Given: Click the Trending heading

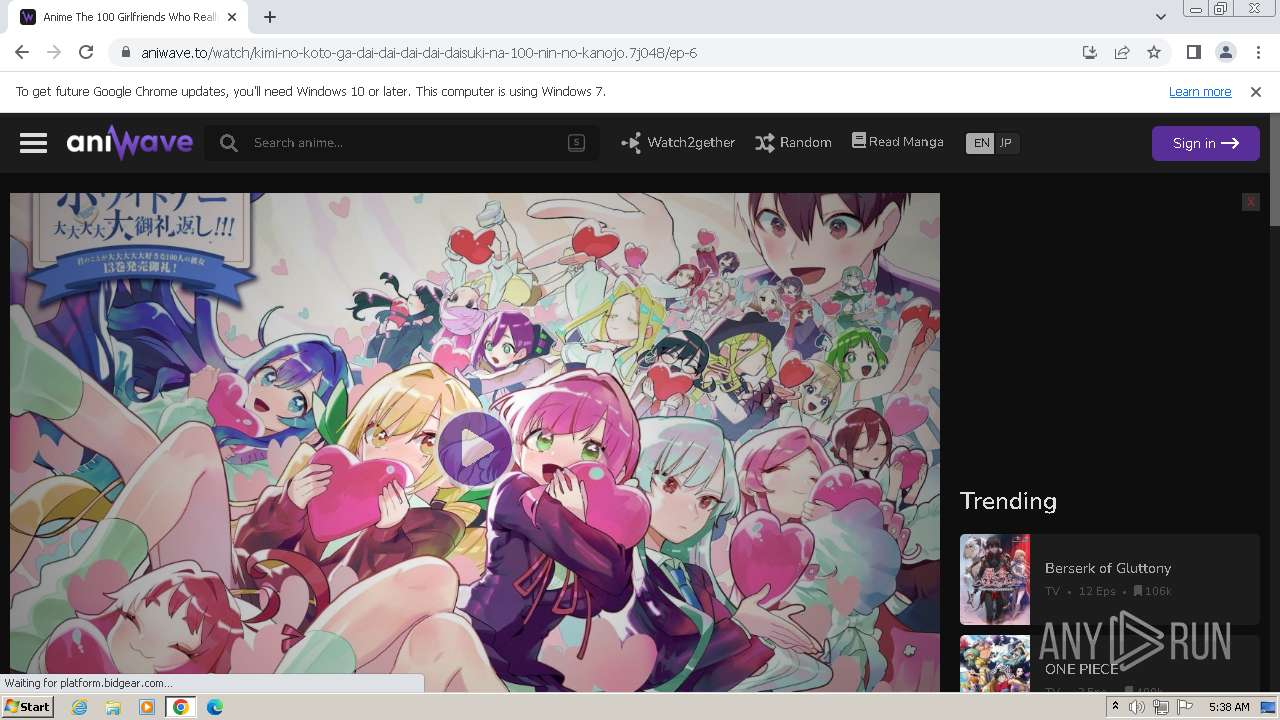Looking at the screenshot, I should click(1008, 501).
